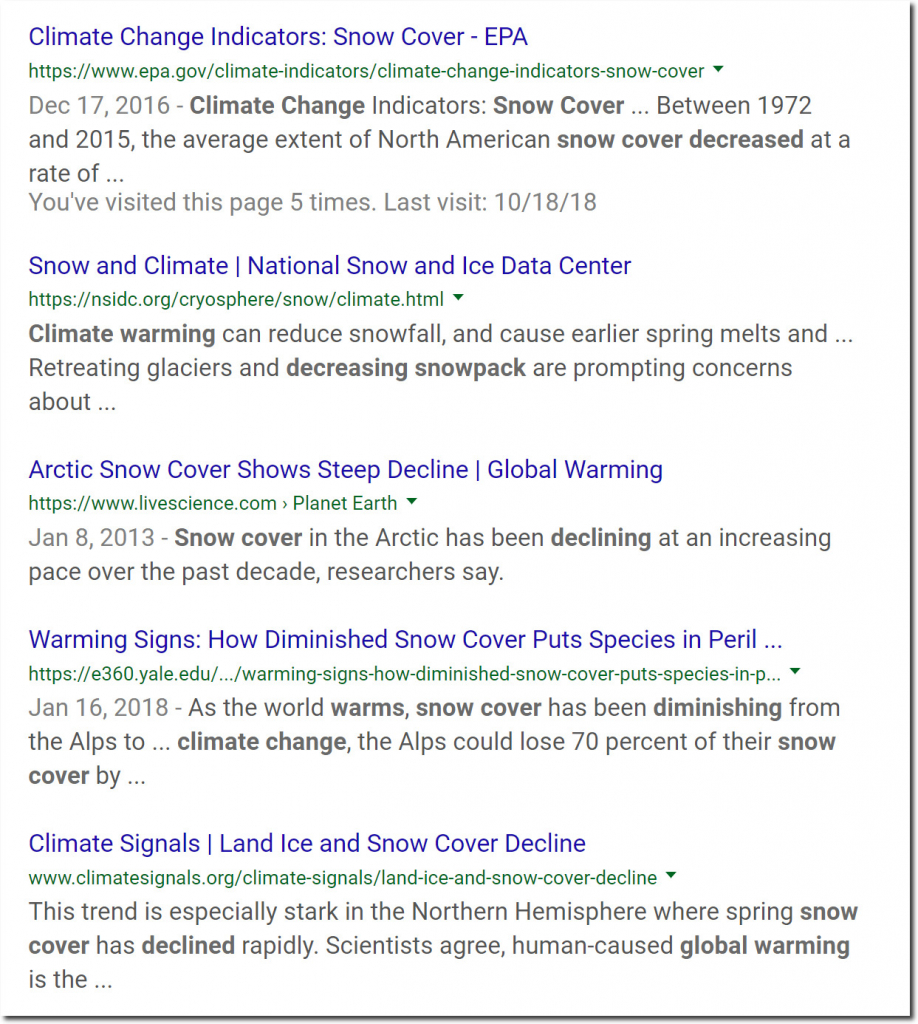Expand the dropdown arrow beside the climatesignals.org URL
The height and width of the screenshot is (1024, 918).
(671, 875)
